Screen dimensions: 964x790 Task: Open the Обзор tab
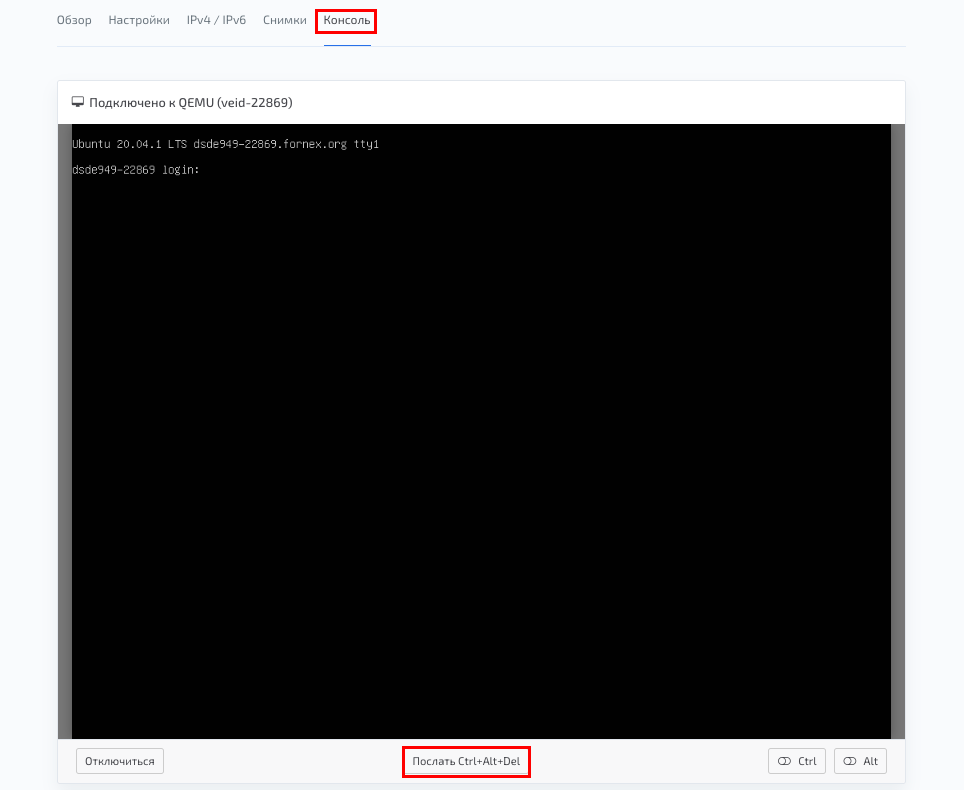[74, 20]
